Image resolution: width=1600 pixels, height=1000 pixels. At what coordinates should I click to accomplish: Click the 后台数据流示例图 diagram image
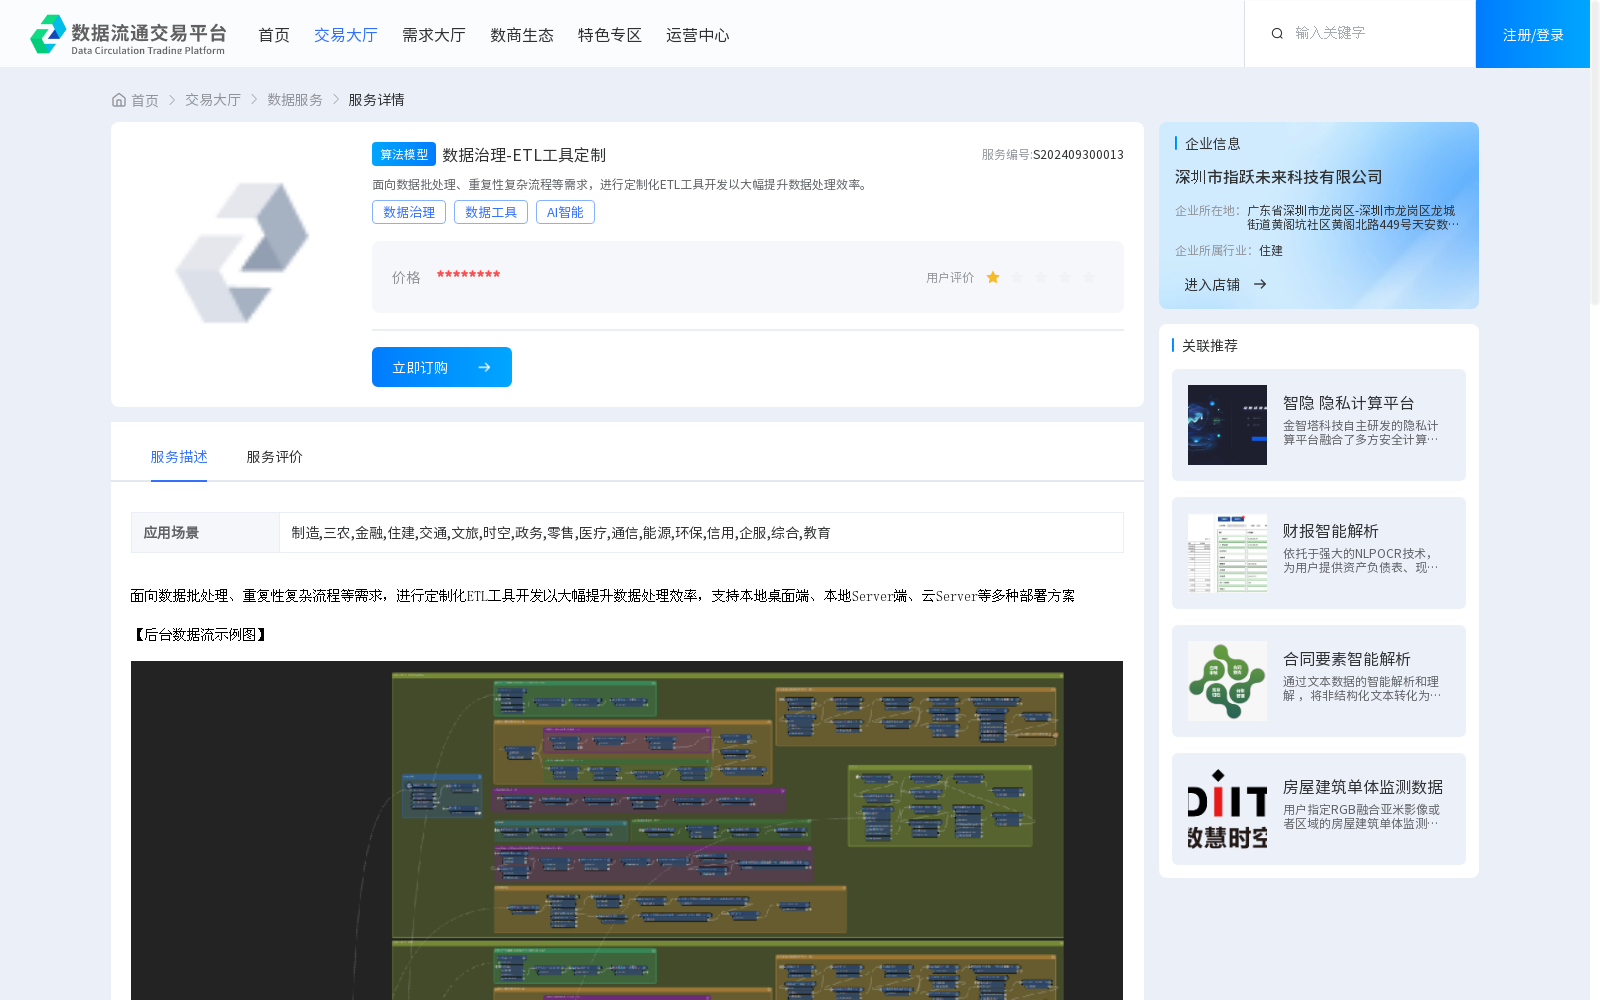point(627,830)
